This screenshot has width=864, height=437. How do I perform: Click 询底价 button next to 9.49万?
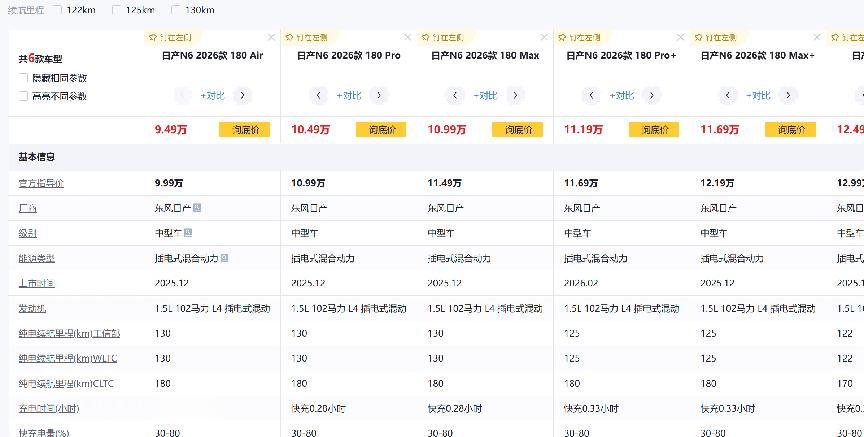245,130
